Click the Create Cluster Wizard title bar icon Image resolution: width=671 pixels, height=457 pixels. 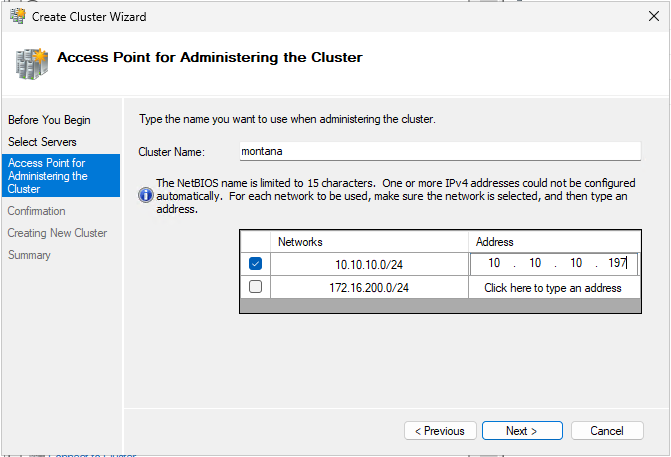coord(18,17)
